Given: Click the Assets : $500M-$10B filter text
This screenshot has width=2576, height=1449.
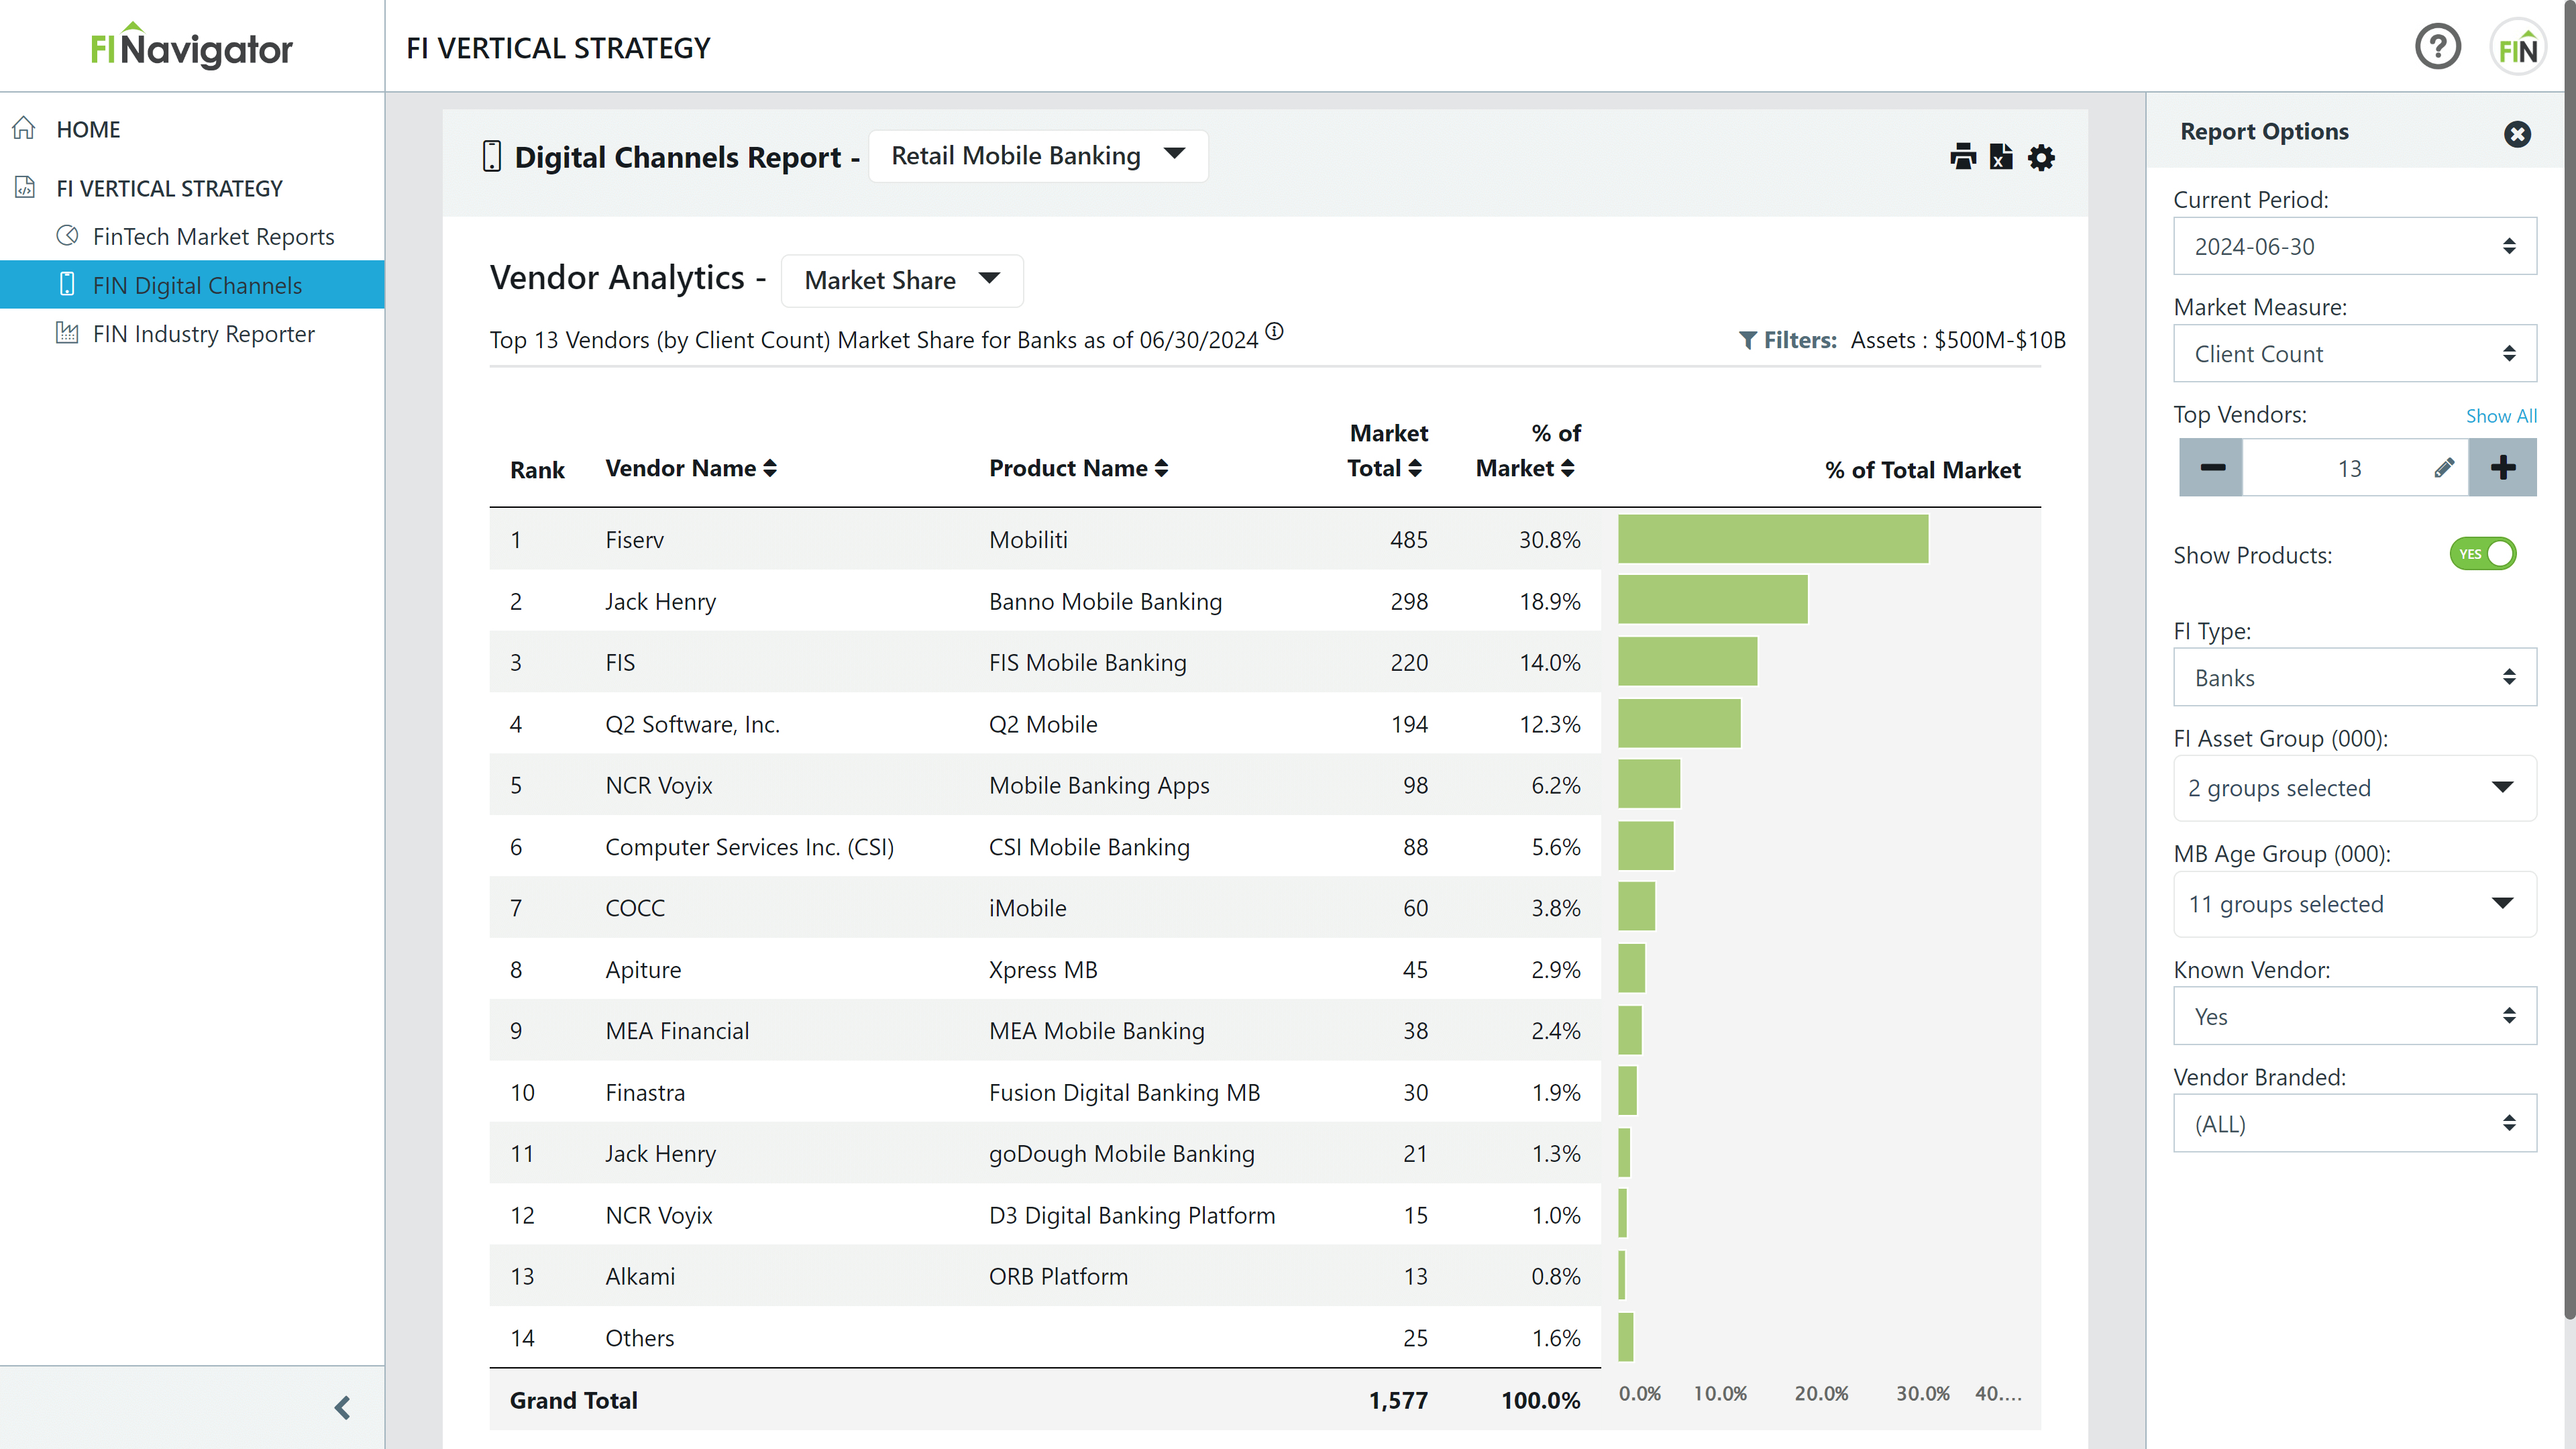Looking at the screenshot, I should [x=1958, y=340].
